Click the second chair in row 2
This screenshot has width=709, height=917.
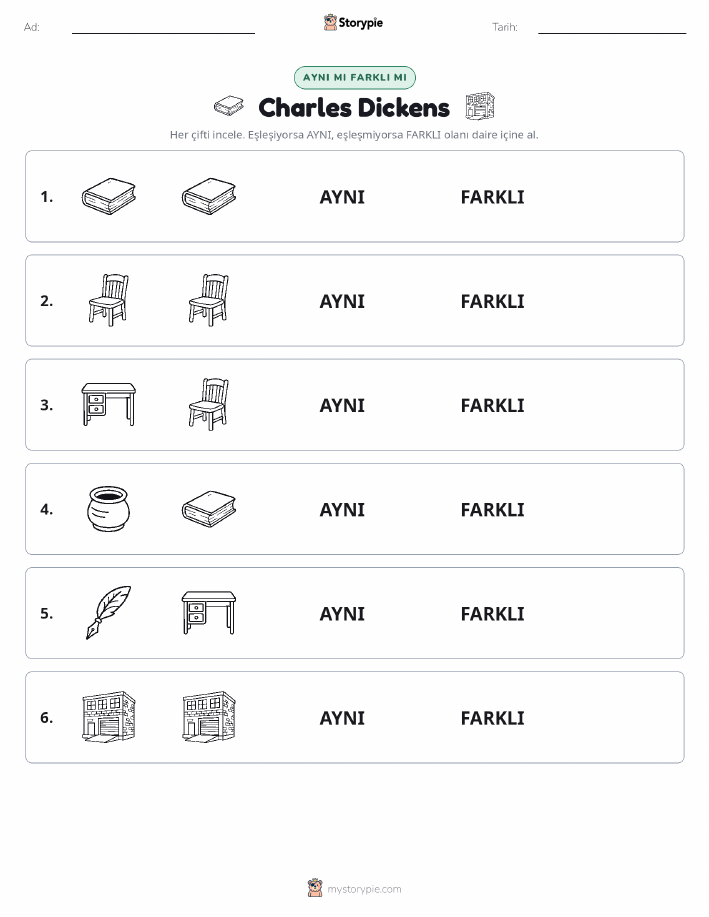(x=209, y=300)
